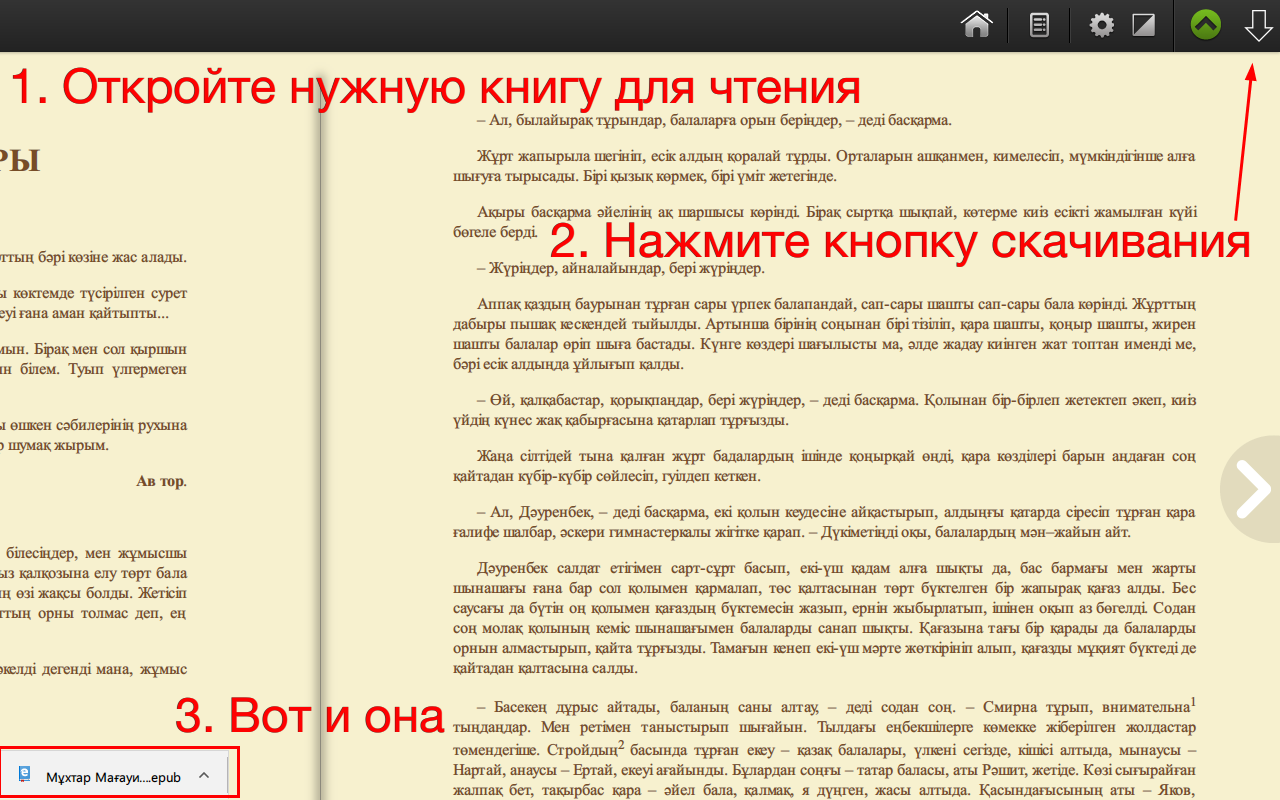
Task: Open the downloaded file Мұхтар Мағауи....epub
Action: pyautogui.click(x=110, y=776)
